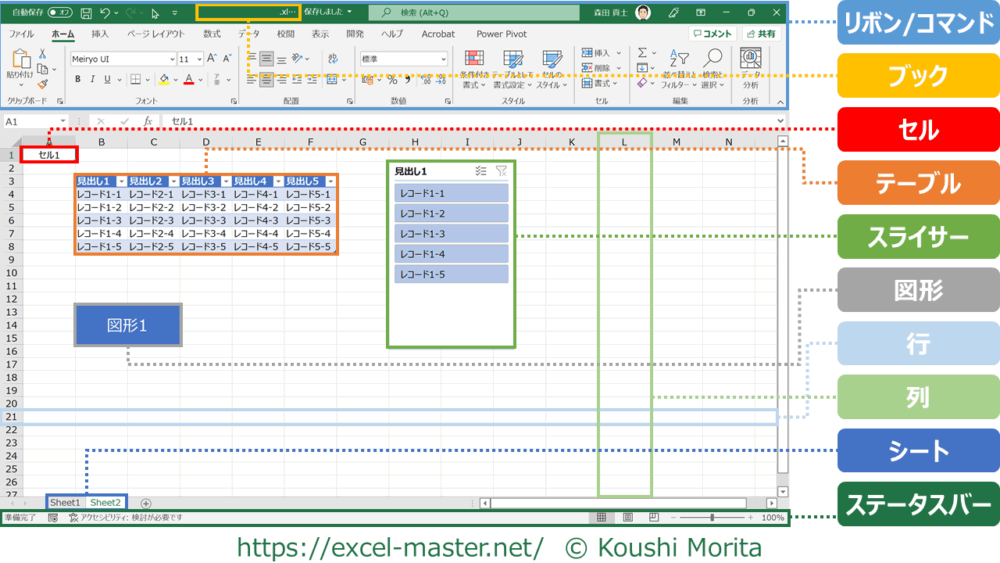
Task: Click the slicer multi-select icon
Action: [x=481, y=171]
